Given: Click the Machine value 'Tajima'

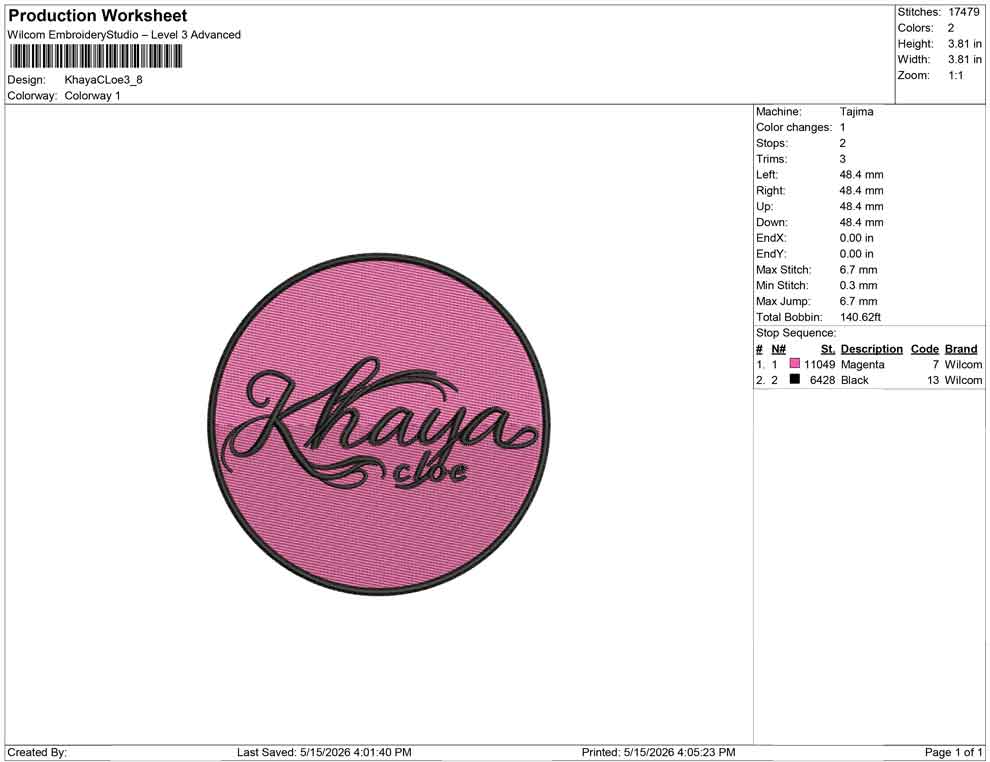Looking at the screenshot, I should coord(857,112).
